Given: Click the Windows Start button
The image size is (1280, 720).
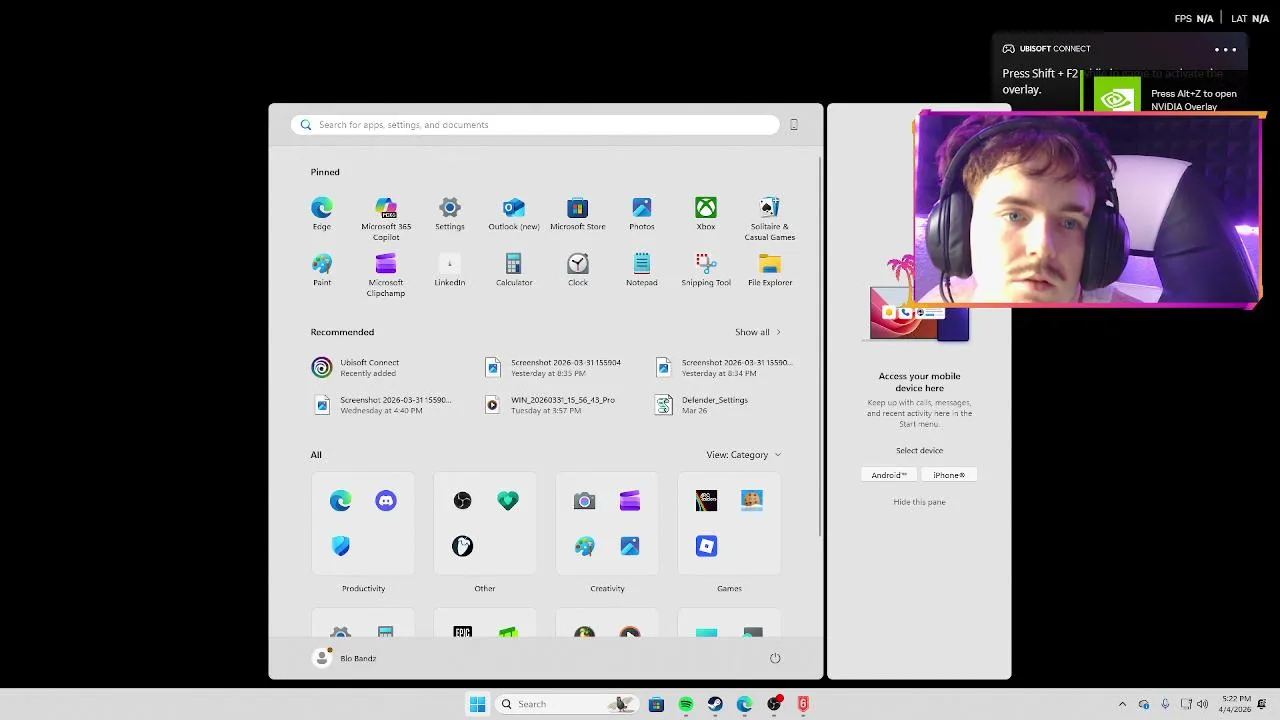Looking at the screenshot, I should tap(477, 704).
